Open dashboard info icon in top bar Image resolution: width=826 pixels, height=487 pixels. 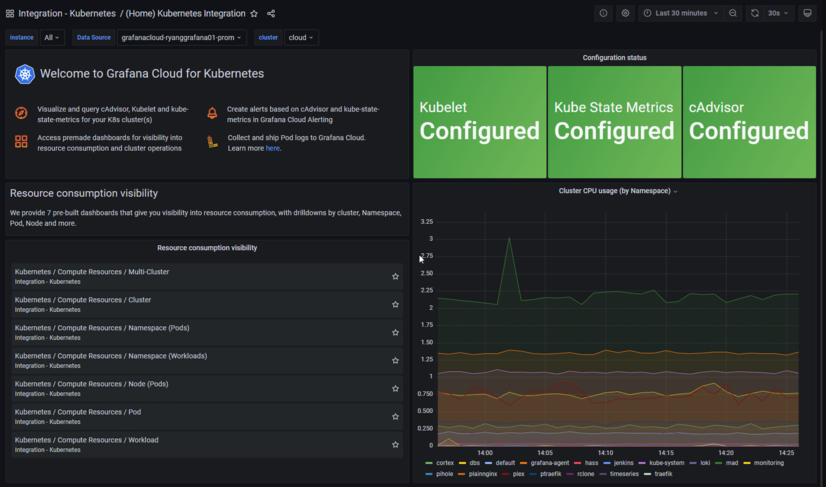coord(603,13)
